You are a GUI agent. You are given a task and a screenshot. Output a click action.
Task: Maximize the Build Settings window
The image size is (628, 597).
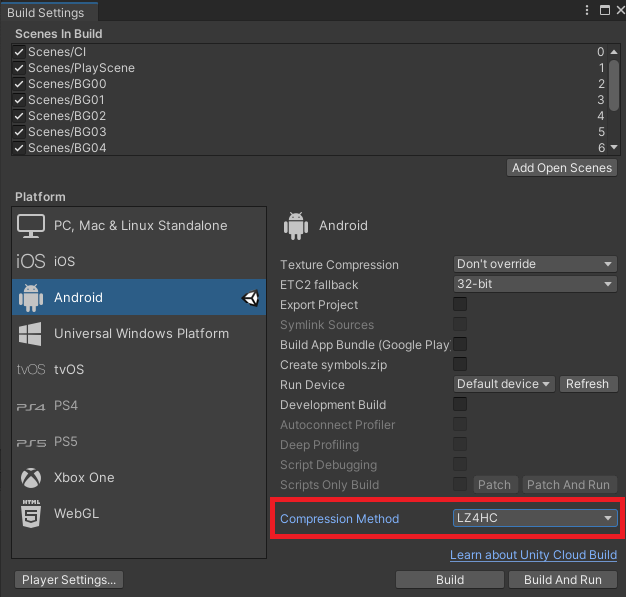(x=604, y=10)
